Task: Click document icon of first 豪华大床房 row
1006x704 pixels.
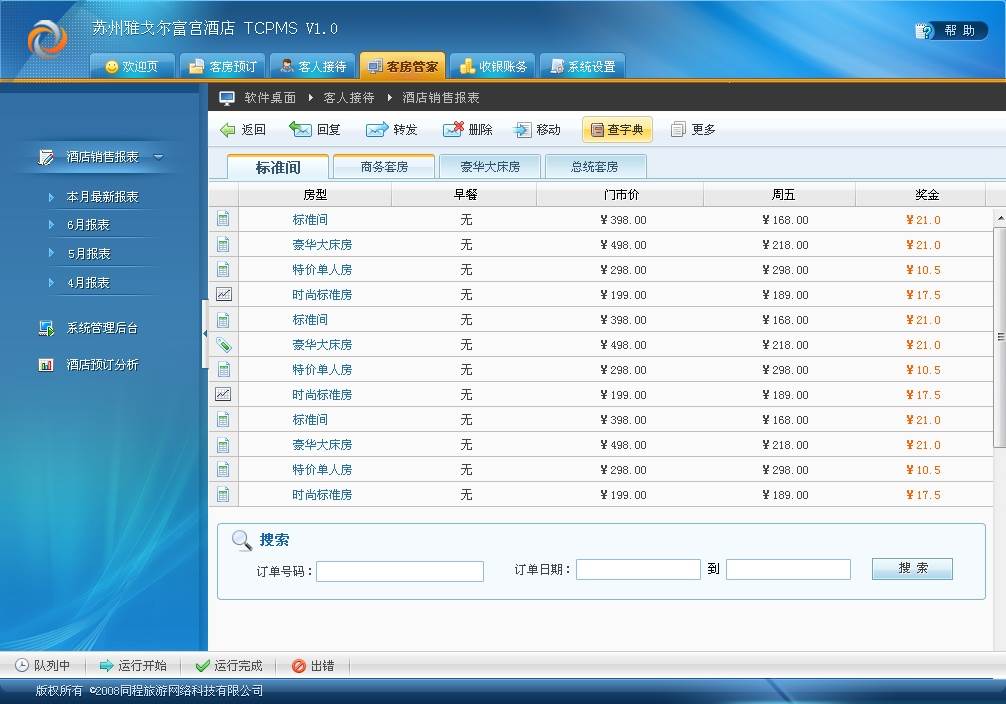Action: [223, 244]
